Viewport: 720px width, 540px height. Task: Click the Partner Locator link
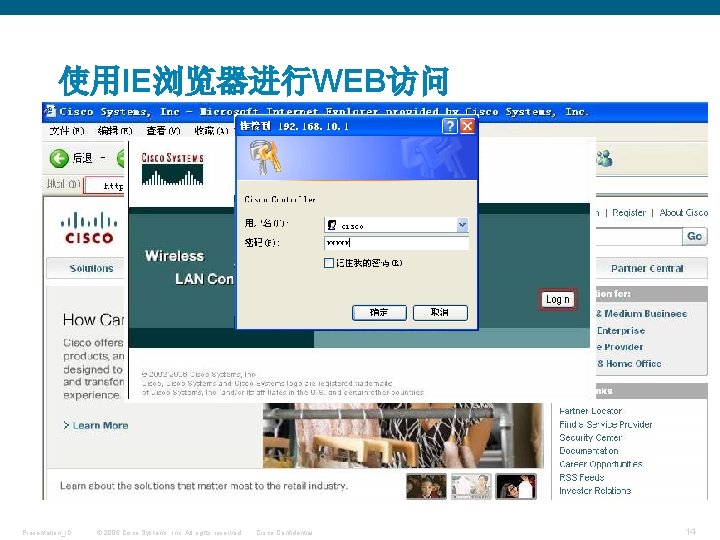[591, 411]
